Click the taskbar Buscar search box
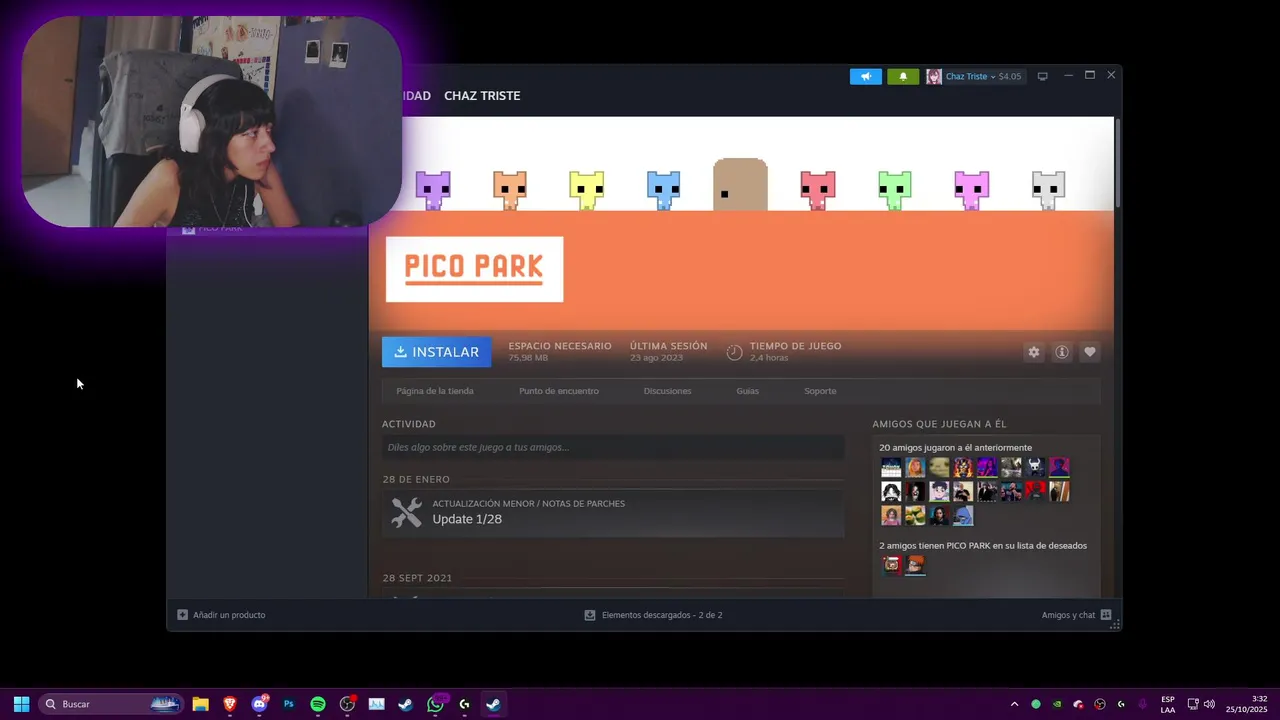Image resolution: width=1280 pixels, height=720 pixels. pos(113,704)
